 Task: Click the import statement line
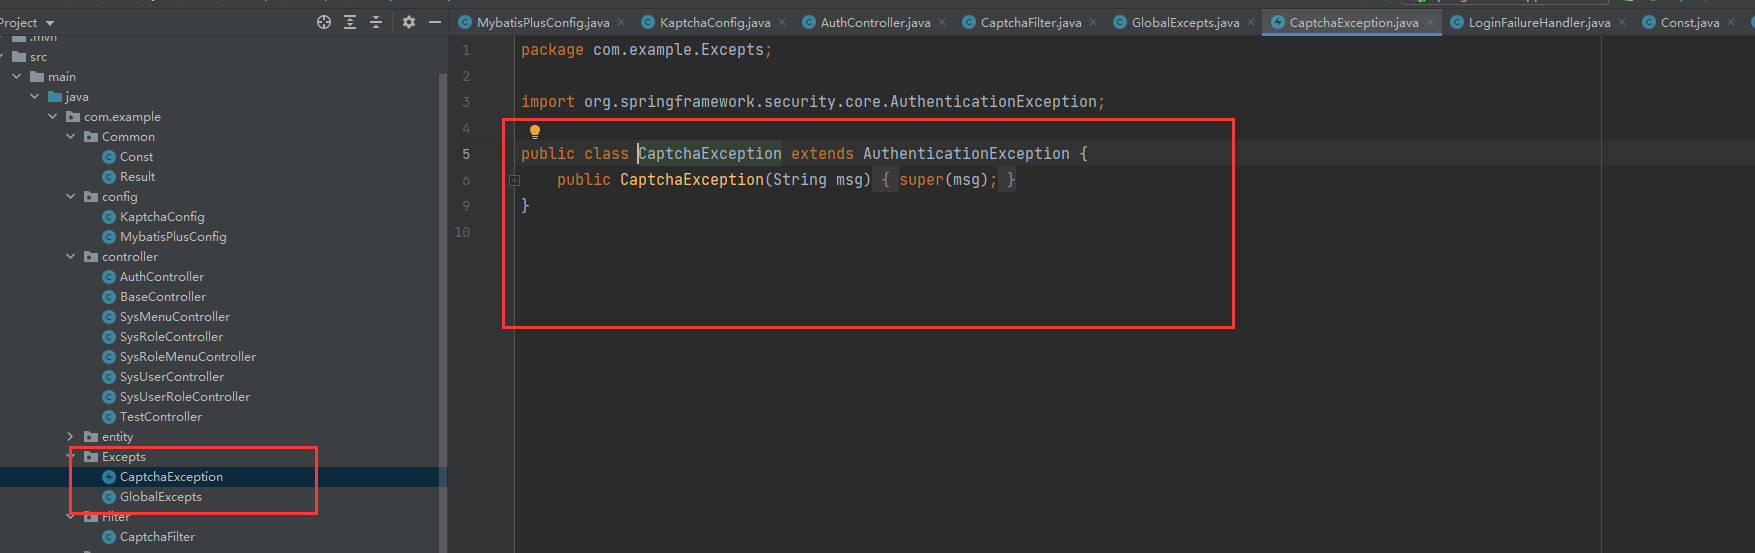(812, 102)
